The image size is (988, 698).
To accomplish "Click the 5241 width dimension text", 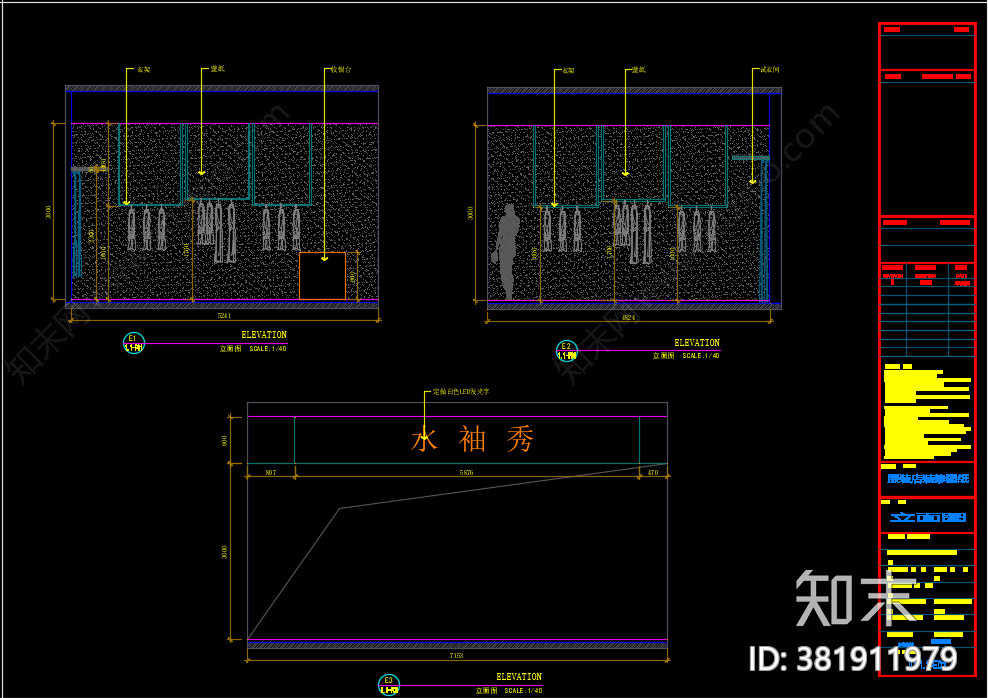I will pyautogui.click(x=224, y=316).
